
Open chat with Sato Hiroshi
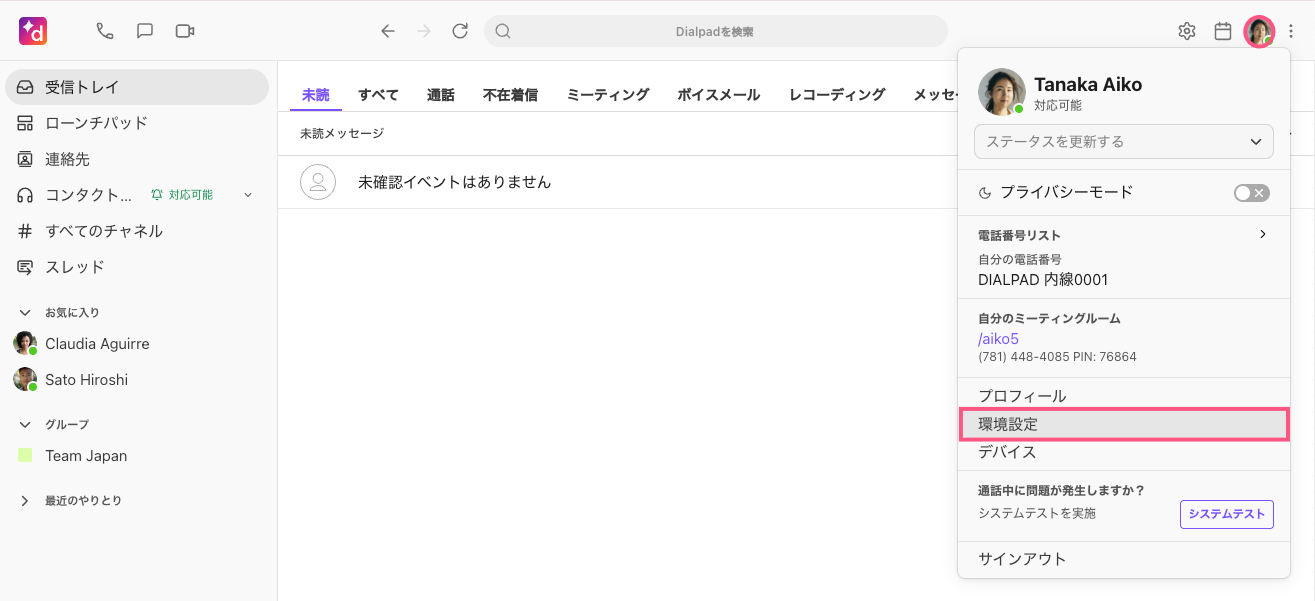click(137, 380)
